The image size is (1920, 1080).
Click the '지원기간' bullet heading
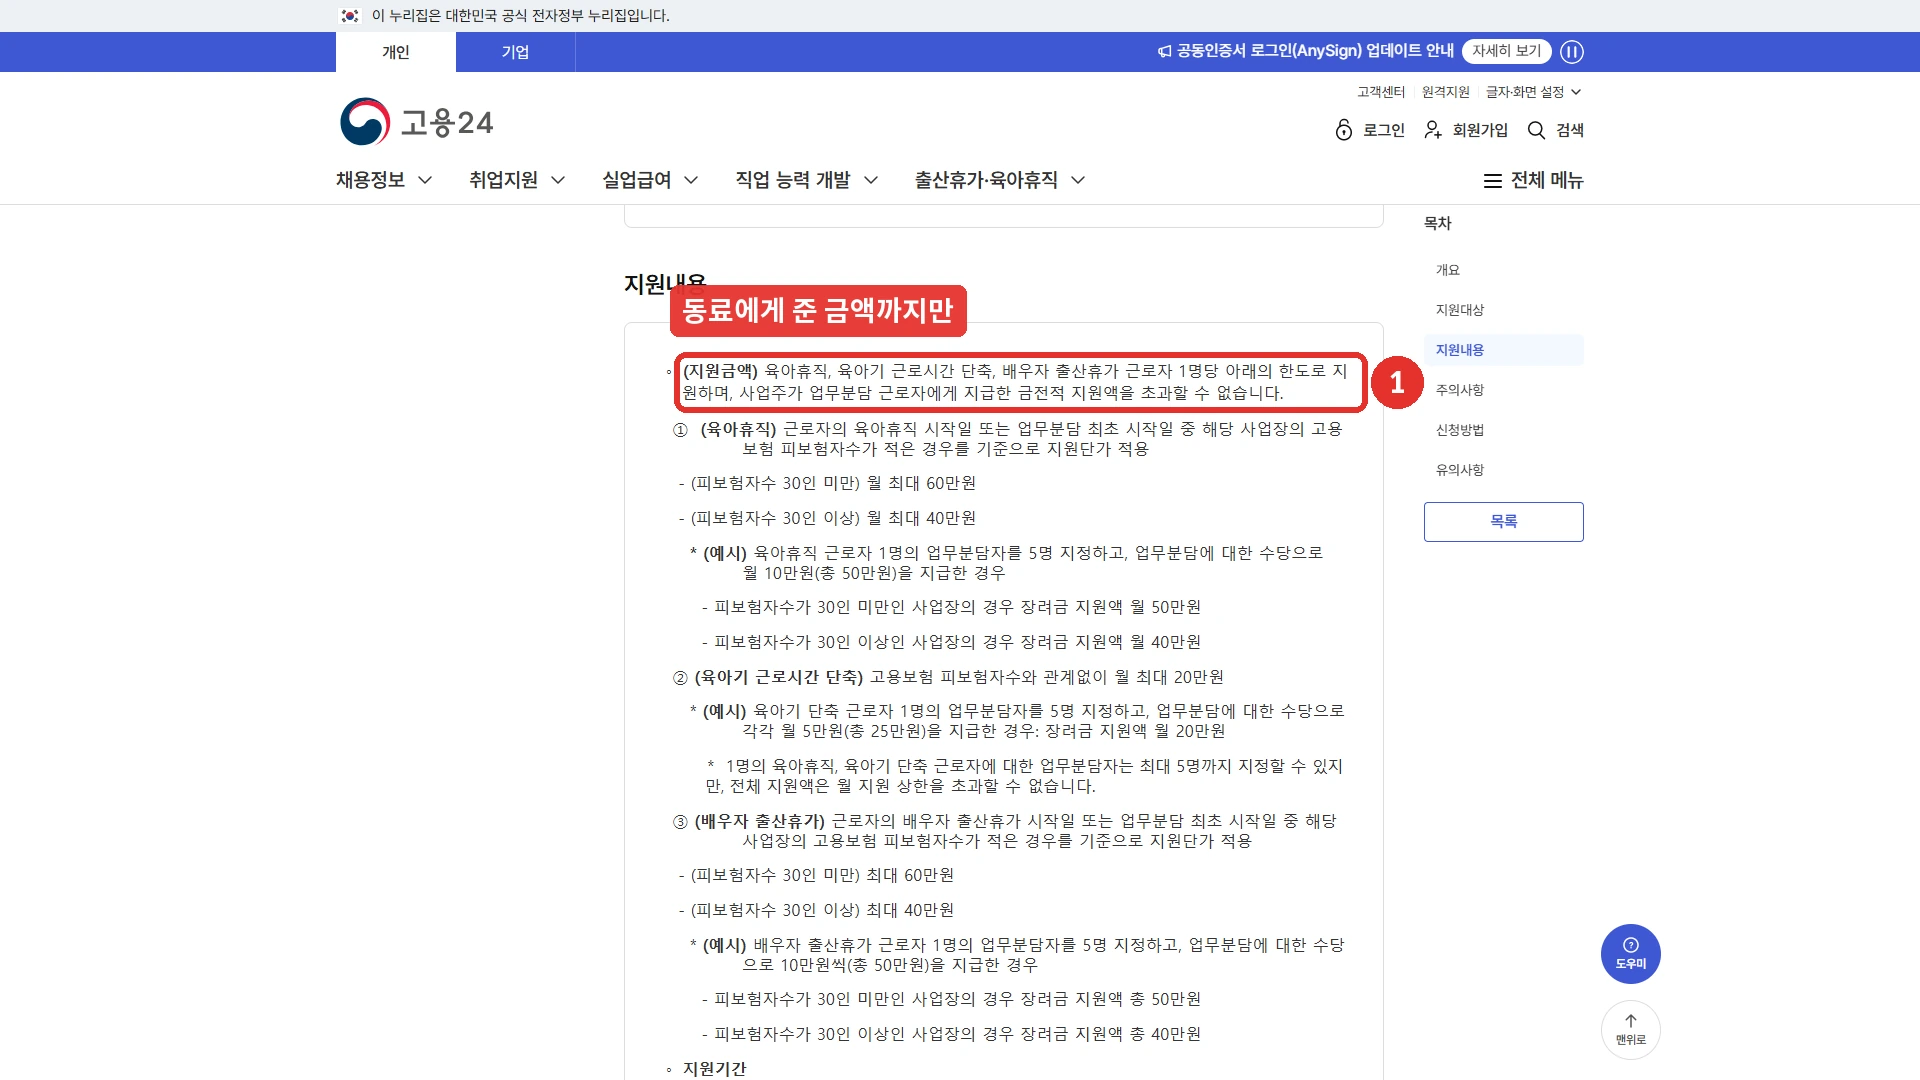[x=714, y=1069]
